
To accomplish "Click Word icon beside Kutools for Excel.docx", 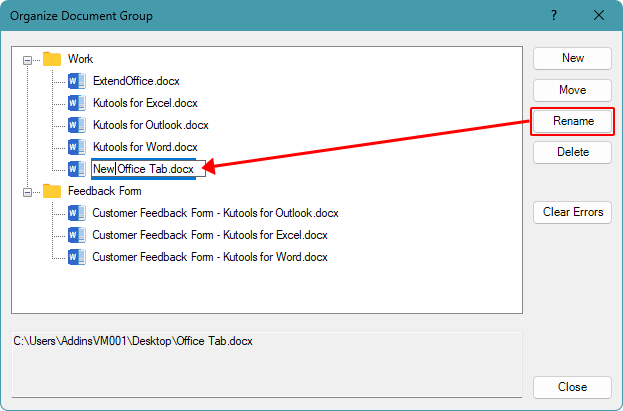I will click(x=77, y=103).
